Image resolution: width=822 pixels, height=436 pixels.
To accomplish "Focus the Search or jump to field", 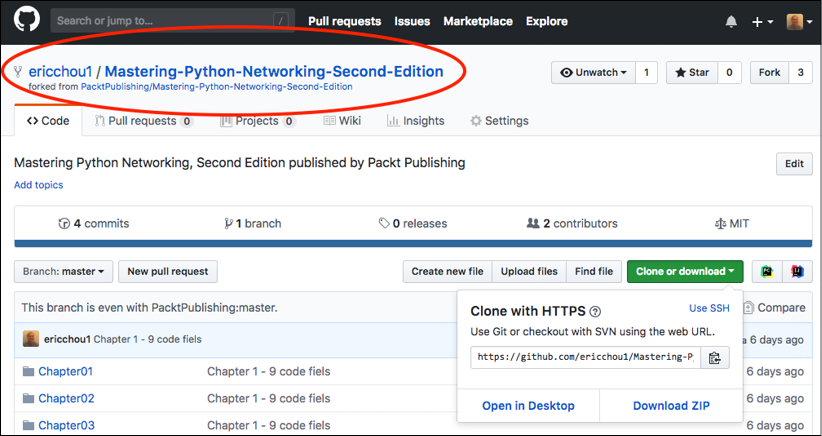I will [172, 21].
